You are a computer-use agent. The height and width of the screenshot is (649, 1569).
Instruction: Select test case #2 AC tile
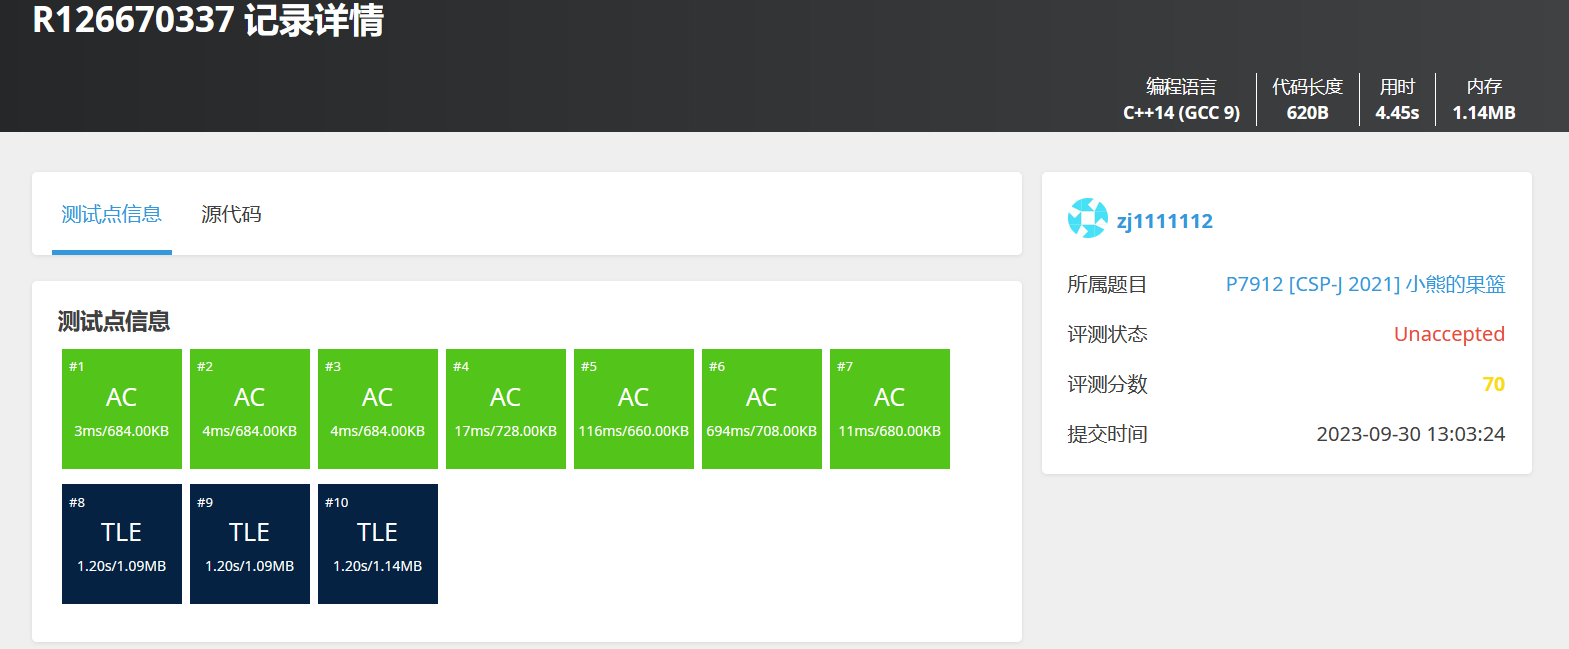coord(250,409)
